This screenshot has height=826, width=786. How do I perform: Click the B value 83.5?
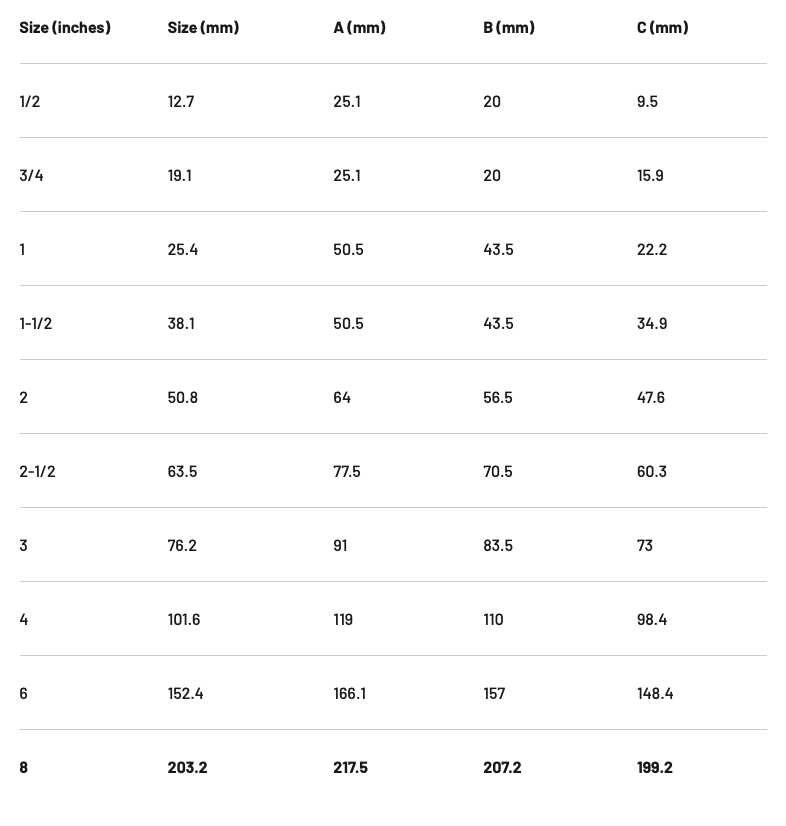(498, 545)
